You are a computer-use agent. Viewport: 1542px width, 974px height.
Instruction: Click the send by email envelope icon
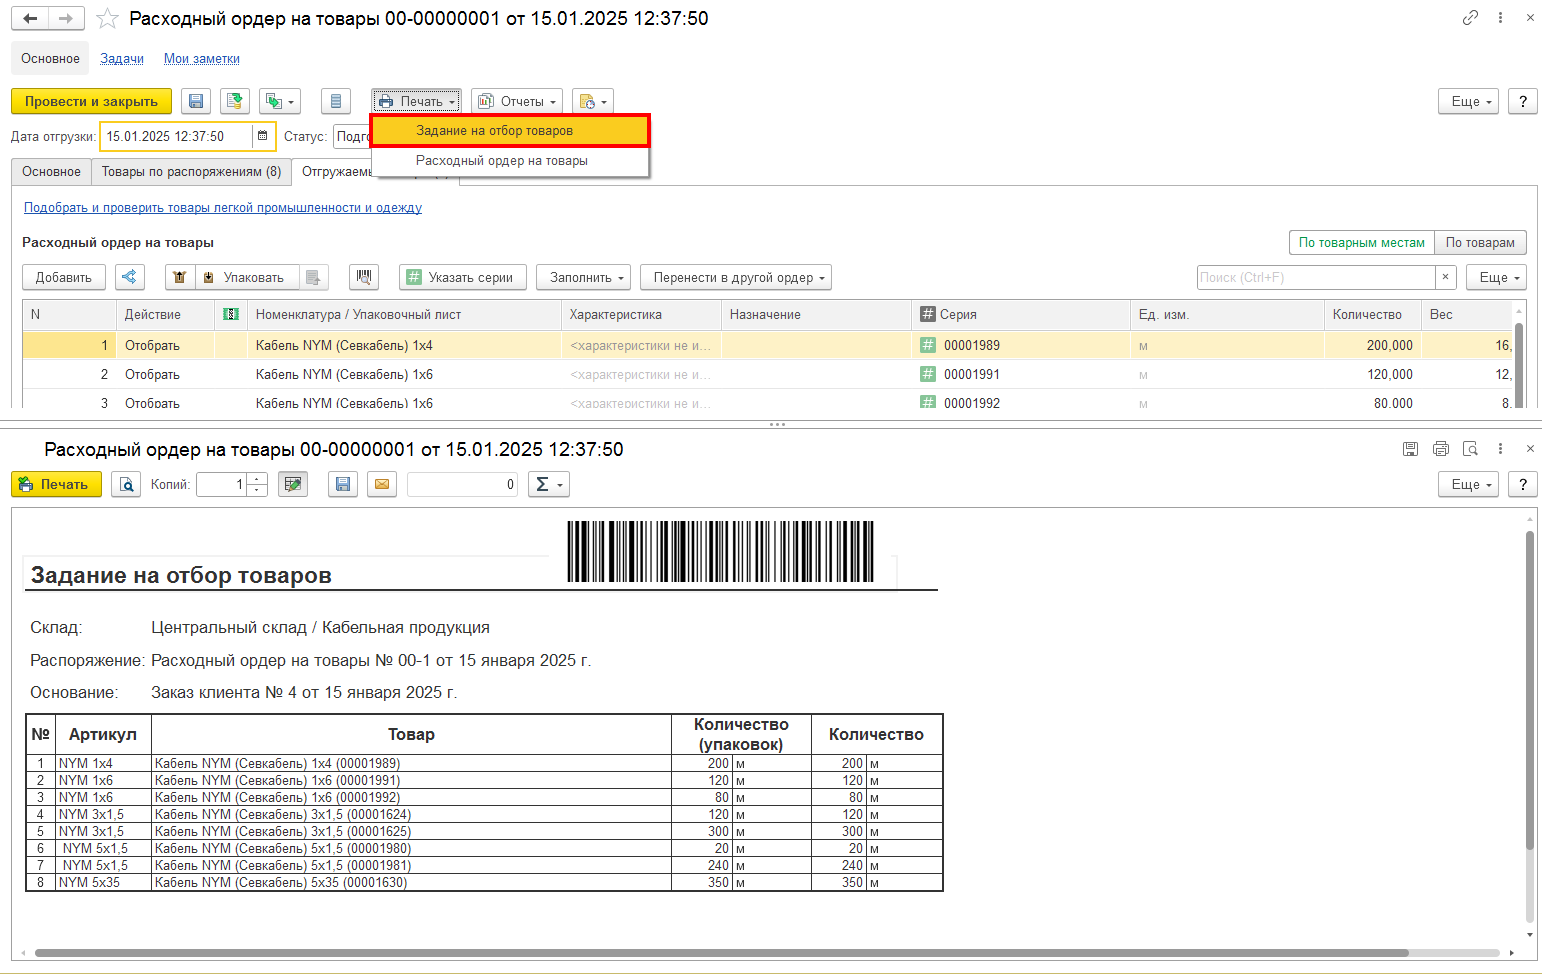click(382, 484)
